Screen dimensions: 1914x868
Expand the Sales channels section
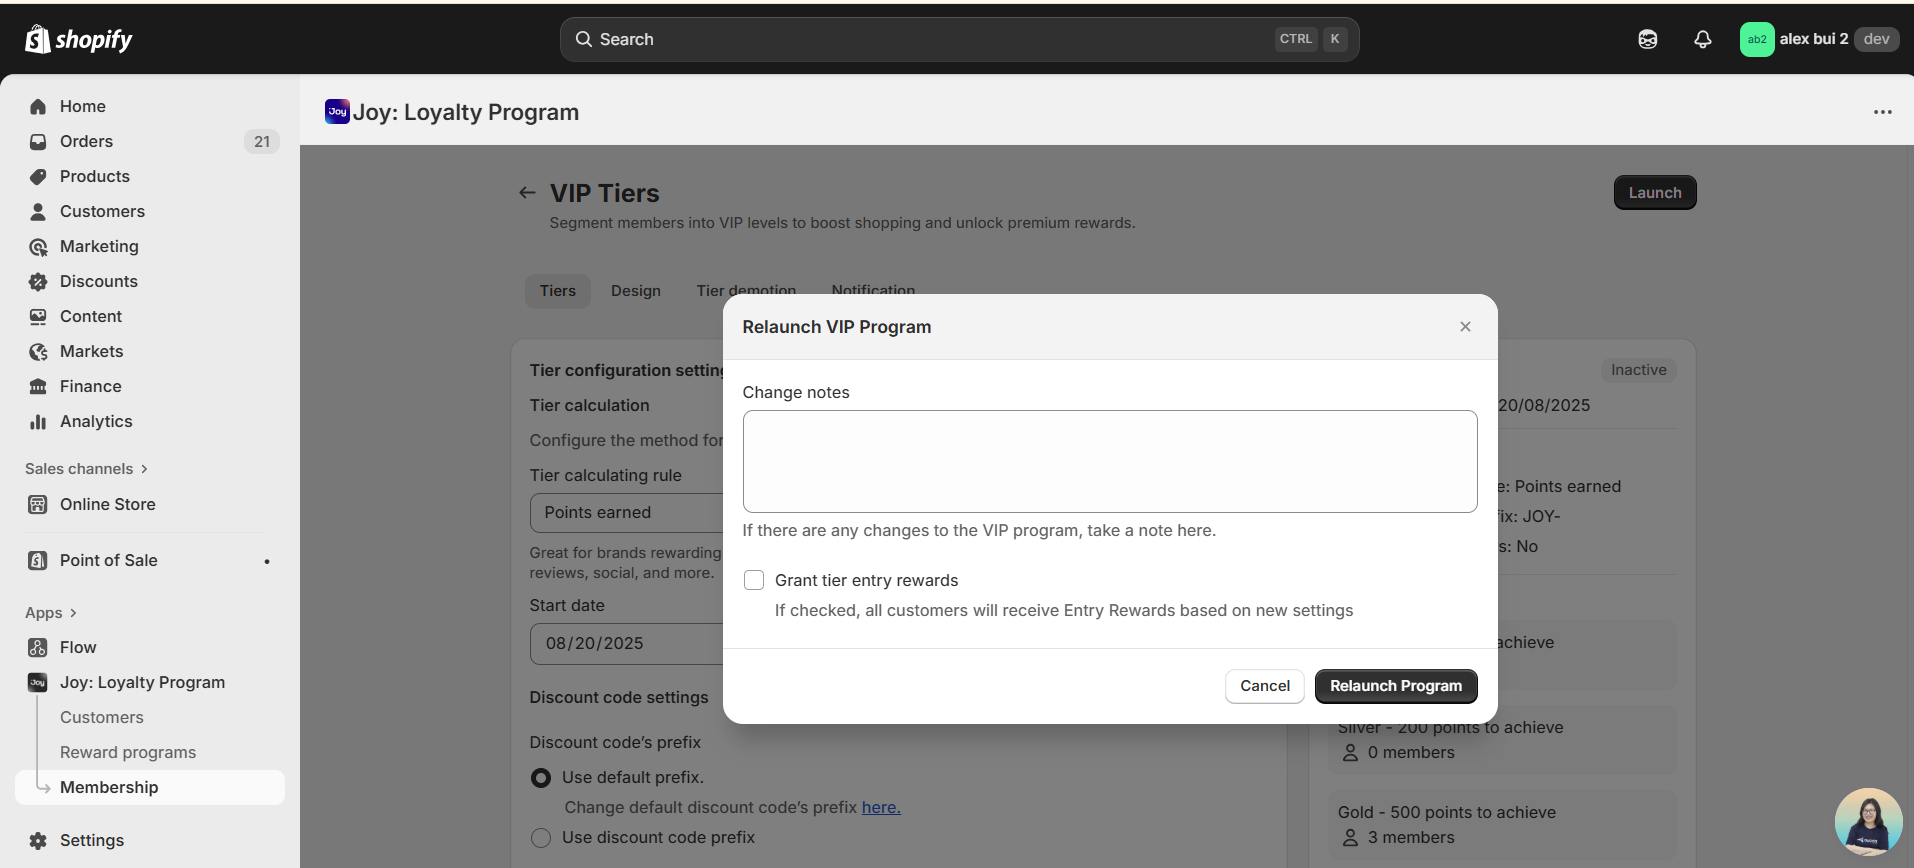[x=86, y=469]
